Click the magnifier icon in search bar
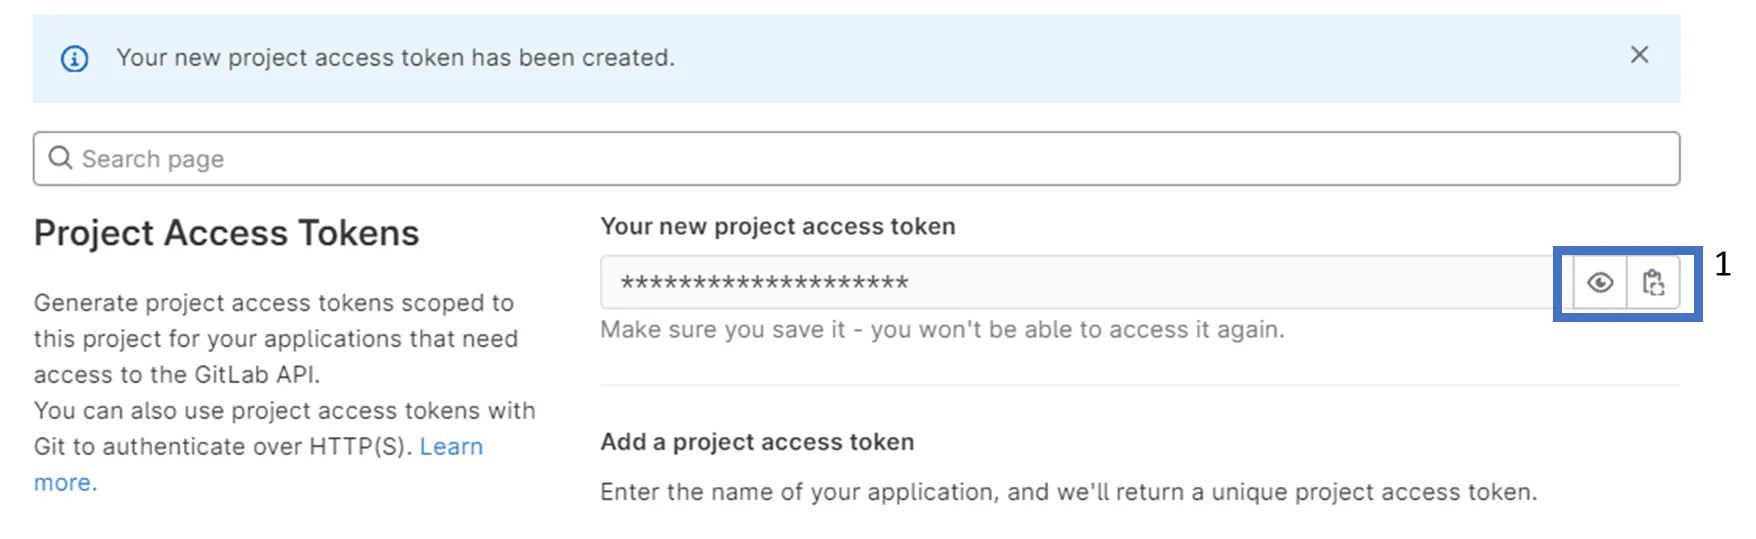The image size is (1756, 539). (60, 158)
